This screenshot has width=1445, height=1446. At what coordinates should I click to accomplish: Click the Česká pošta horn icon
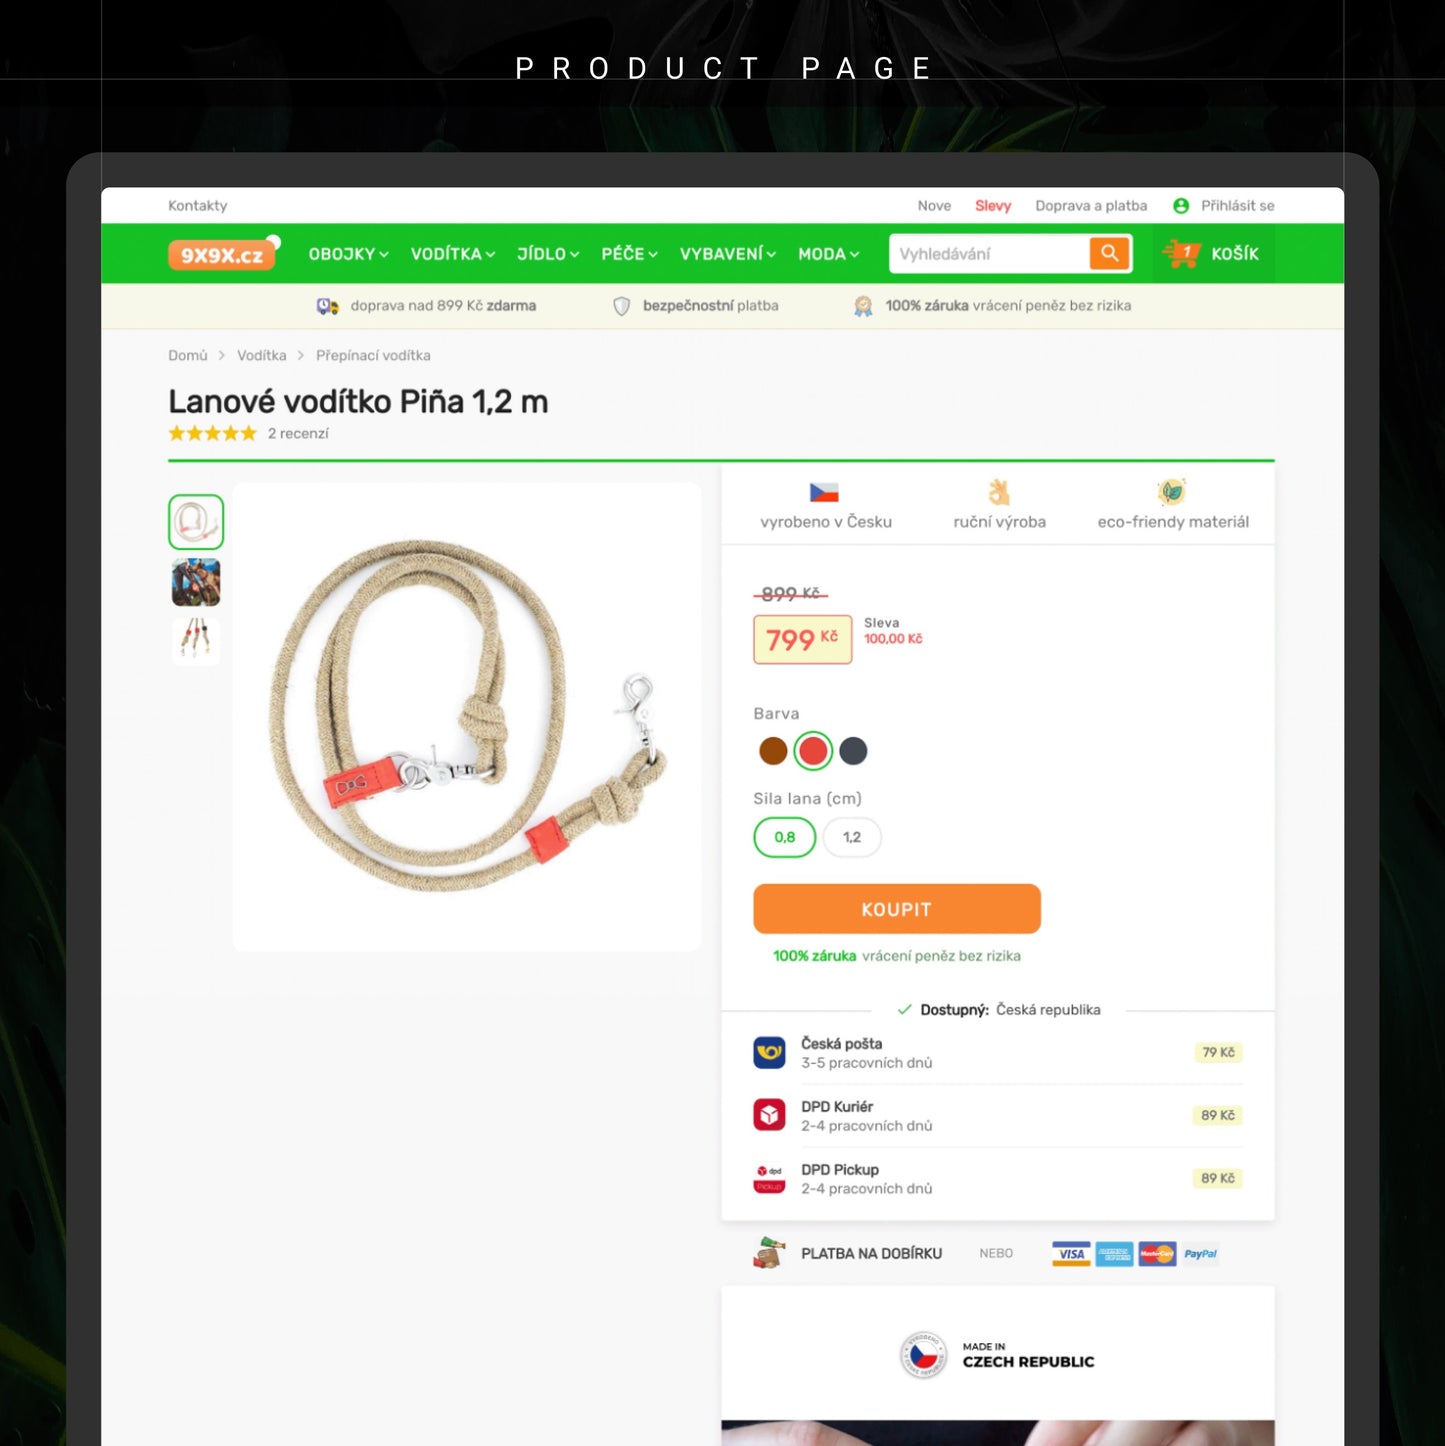769,1052
